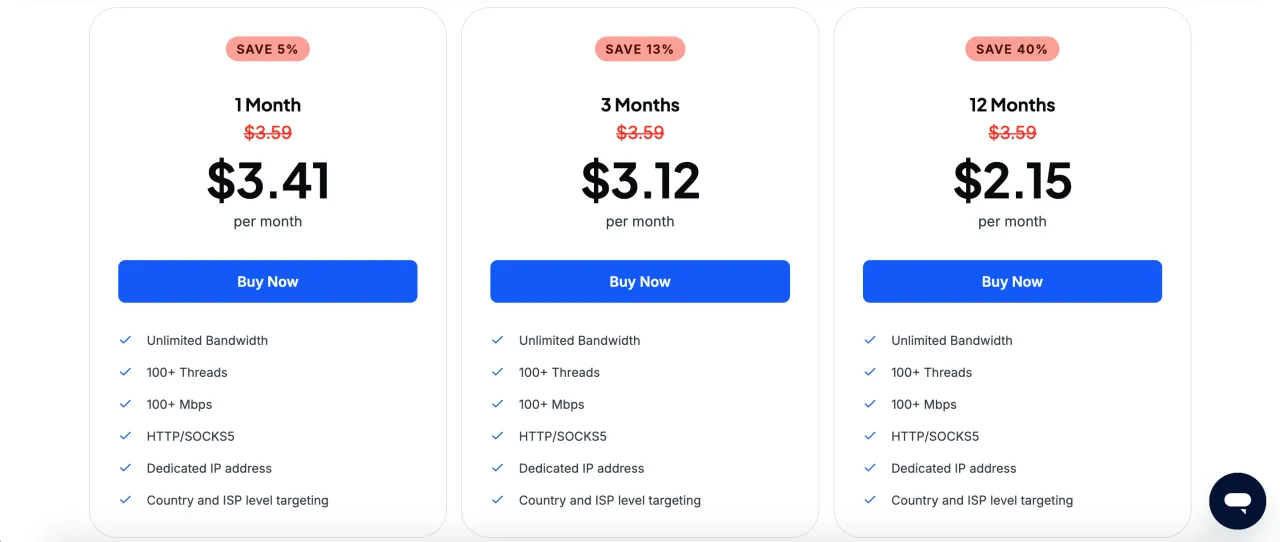1280x542 pixels.
Task: Select the $2.15 per month price
Action: tap(1012, 181)
